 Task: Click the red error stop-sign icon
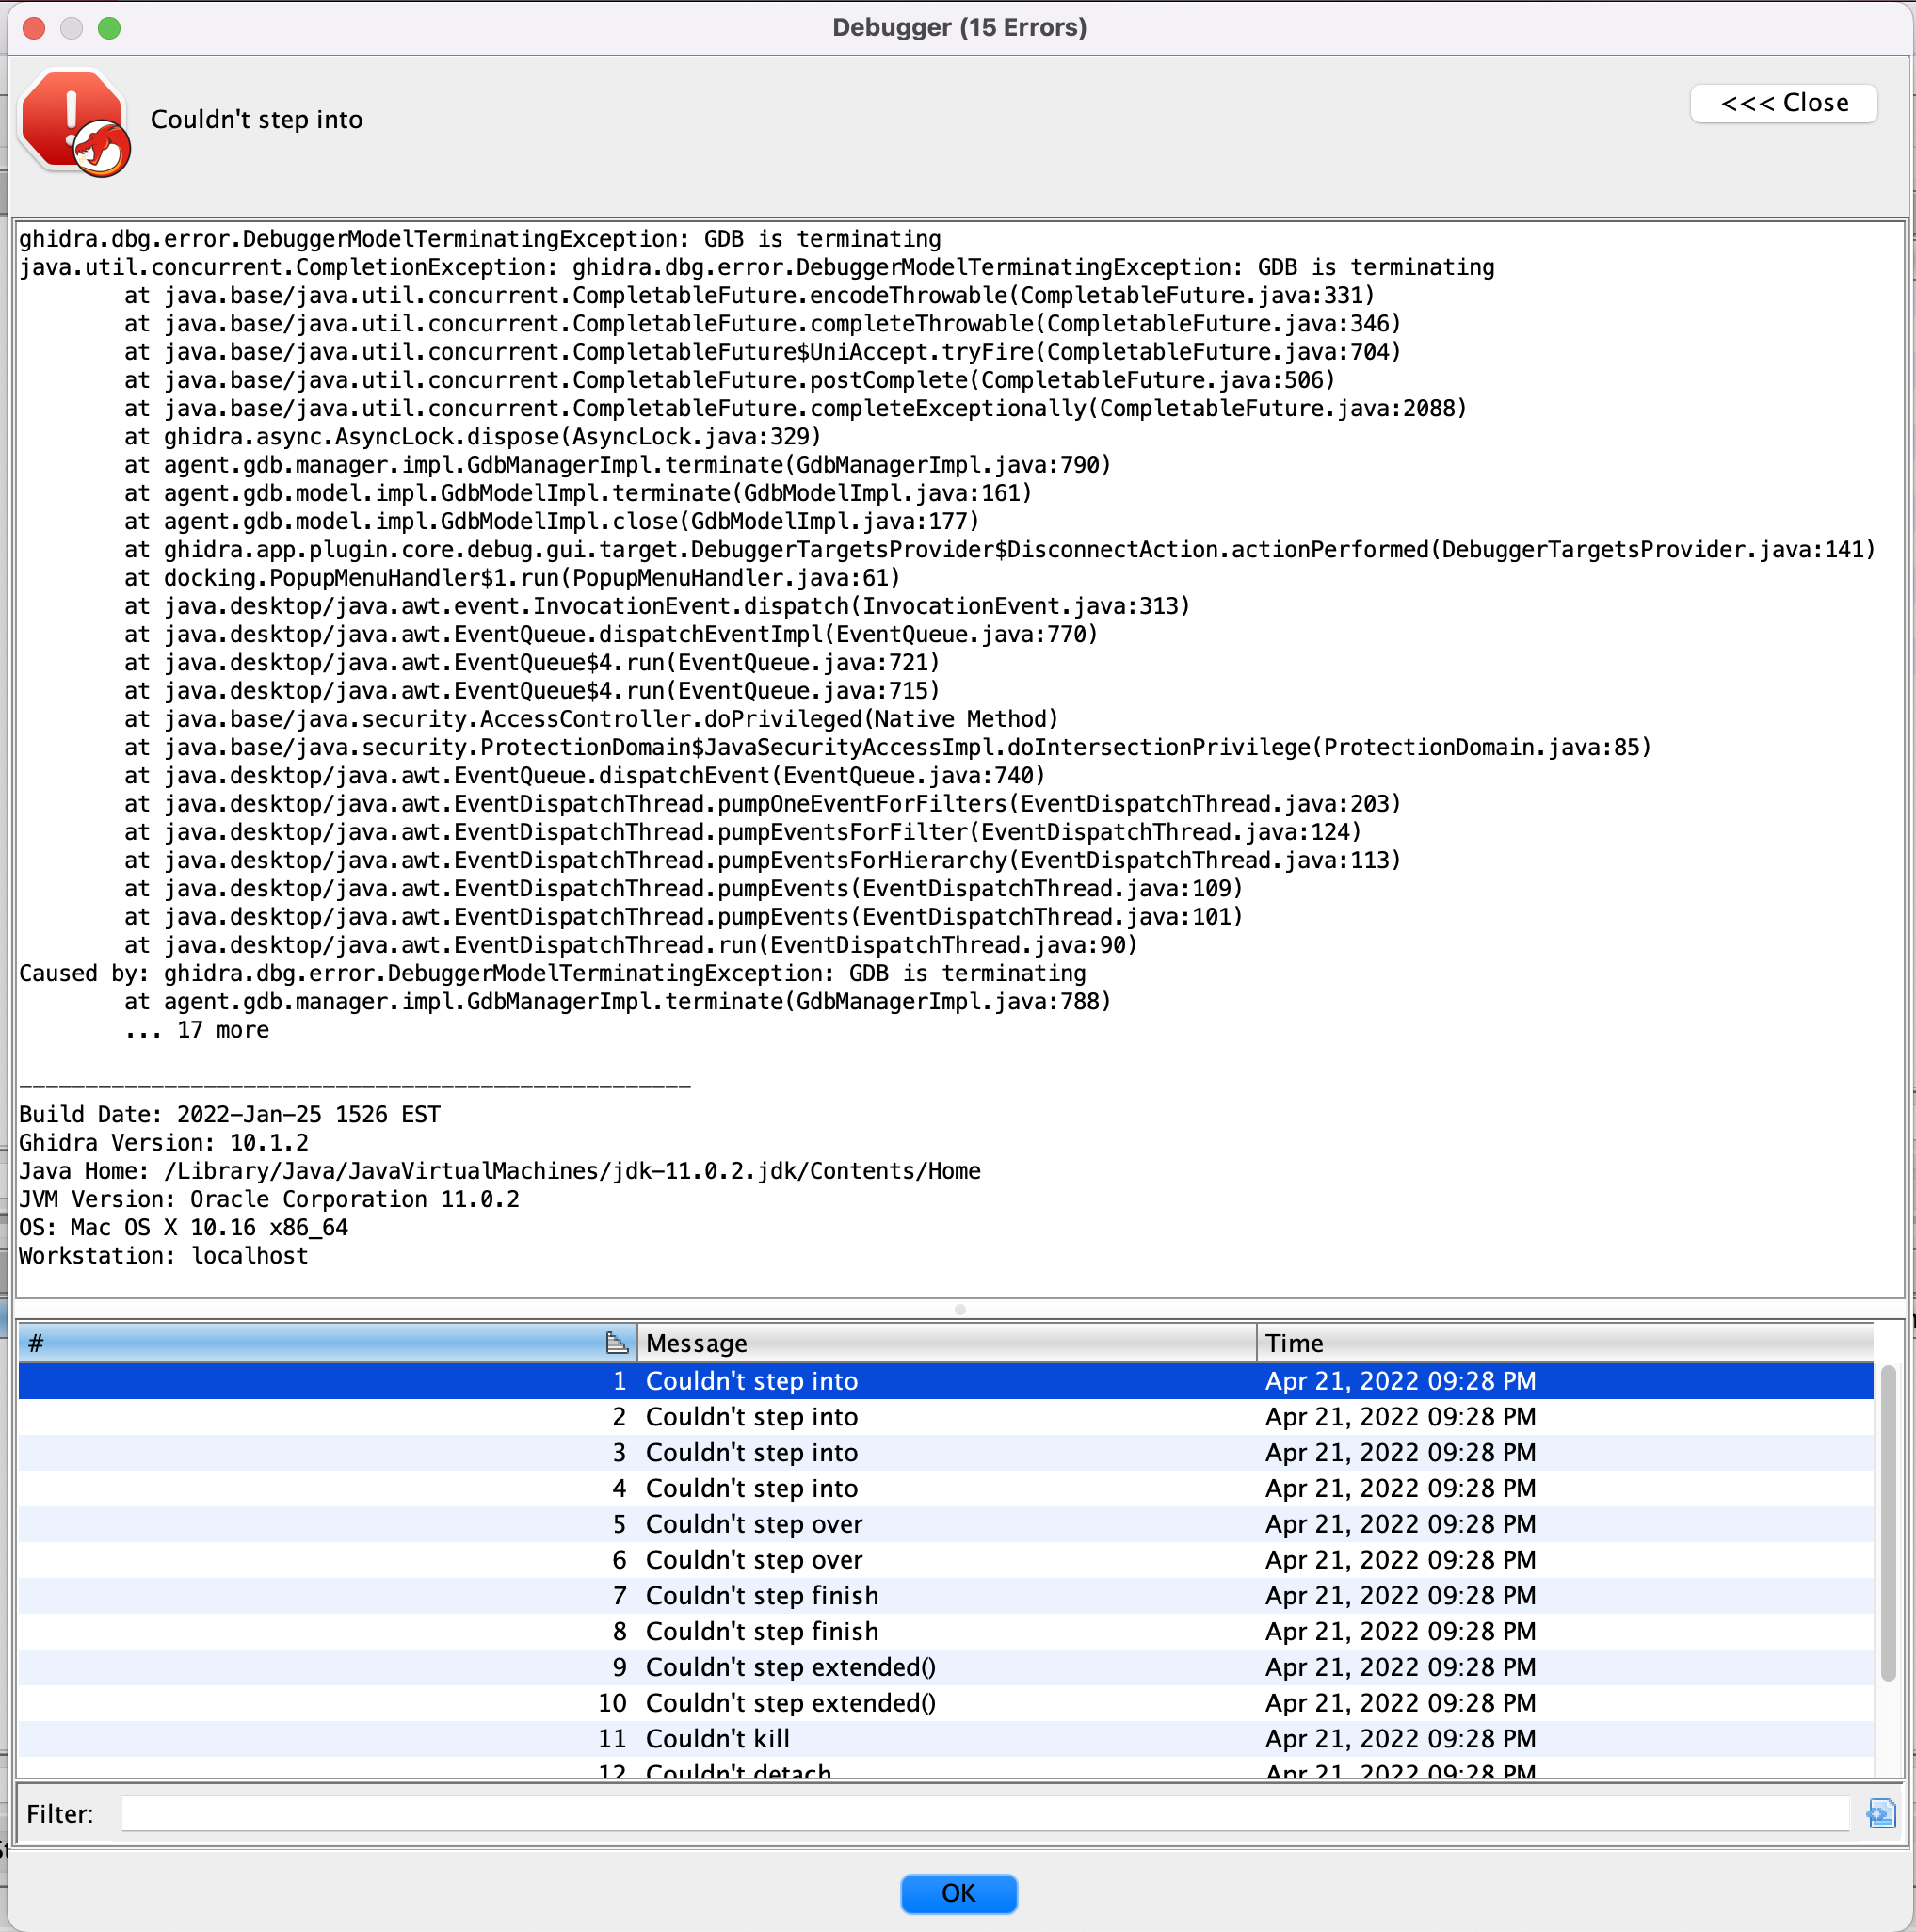coord(74,122)
